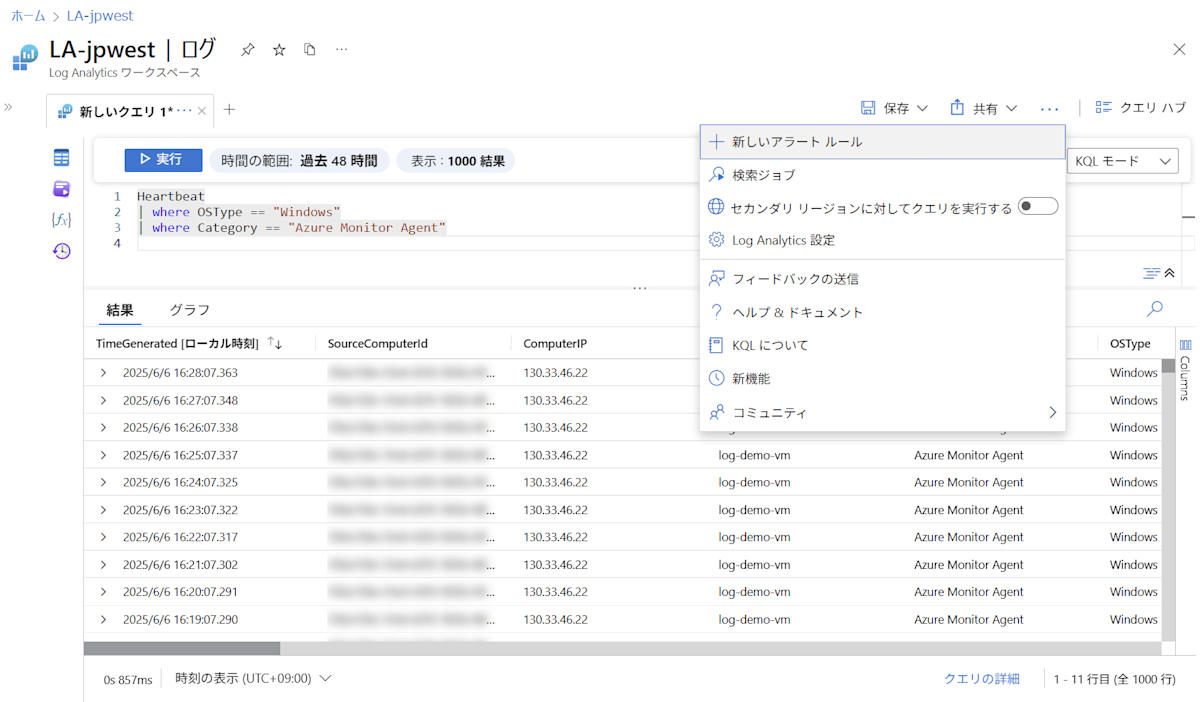Image resolution: width=1200 pixels, height=702 pixels.
Task: Expand the row 2025/6/6 16:28:07.363
Action: pyautogui.click(x=103, y=373)
